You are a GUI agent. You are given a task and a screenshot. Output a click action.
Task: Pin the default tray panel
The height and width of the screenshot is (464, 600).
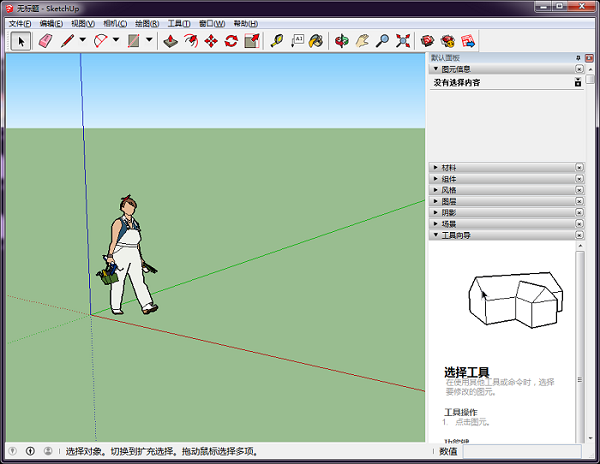[x=577, y=58]
